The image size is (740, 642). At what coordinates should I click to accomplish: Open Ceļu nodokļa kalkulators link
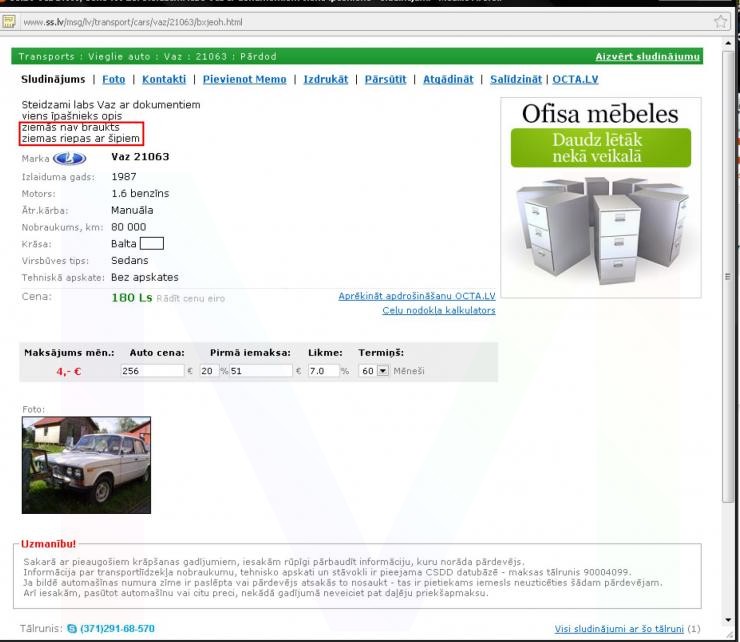(x=438, y=310)
